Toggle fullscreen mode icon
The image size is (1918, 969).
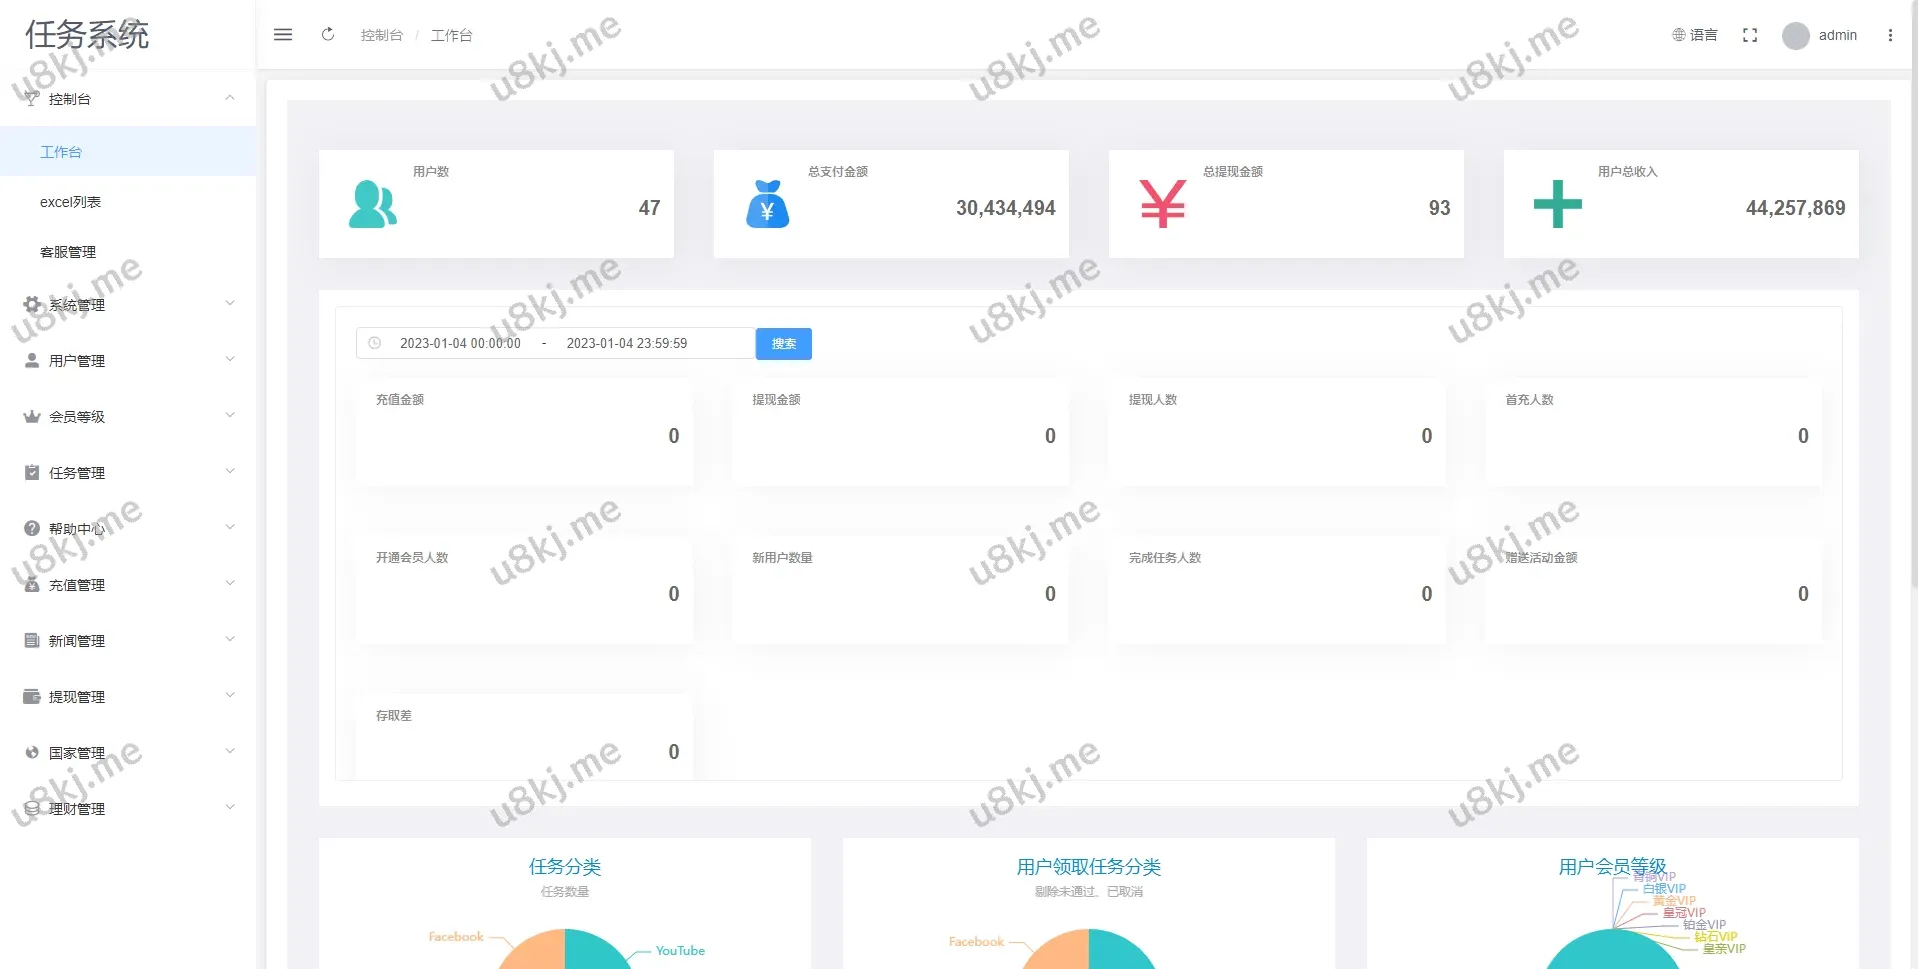1749,35
